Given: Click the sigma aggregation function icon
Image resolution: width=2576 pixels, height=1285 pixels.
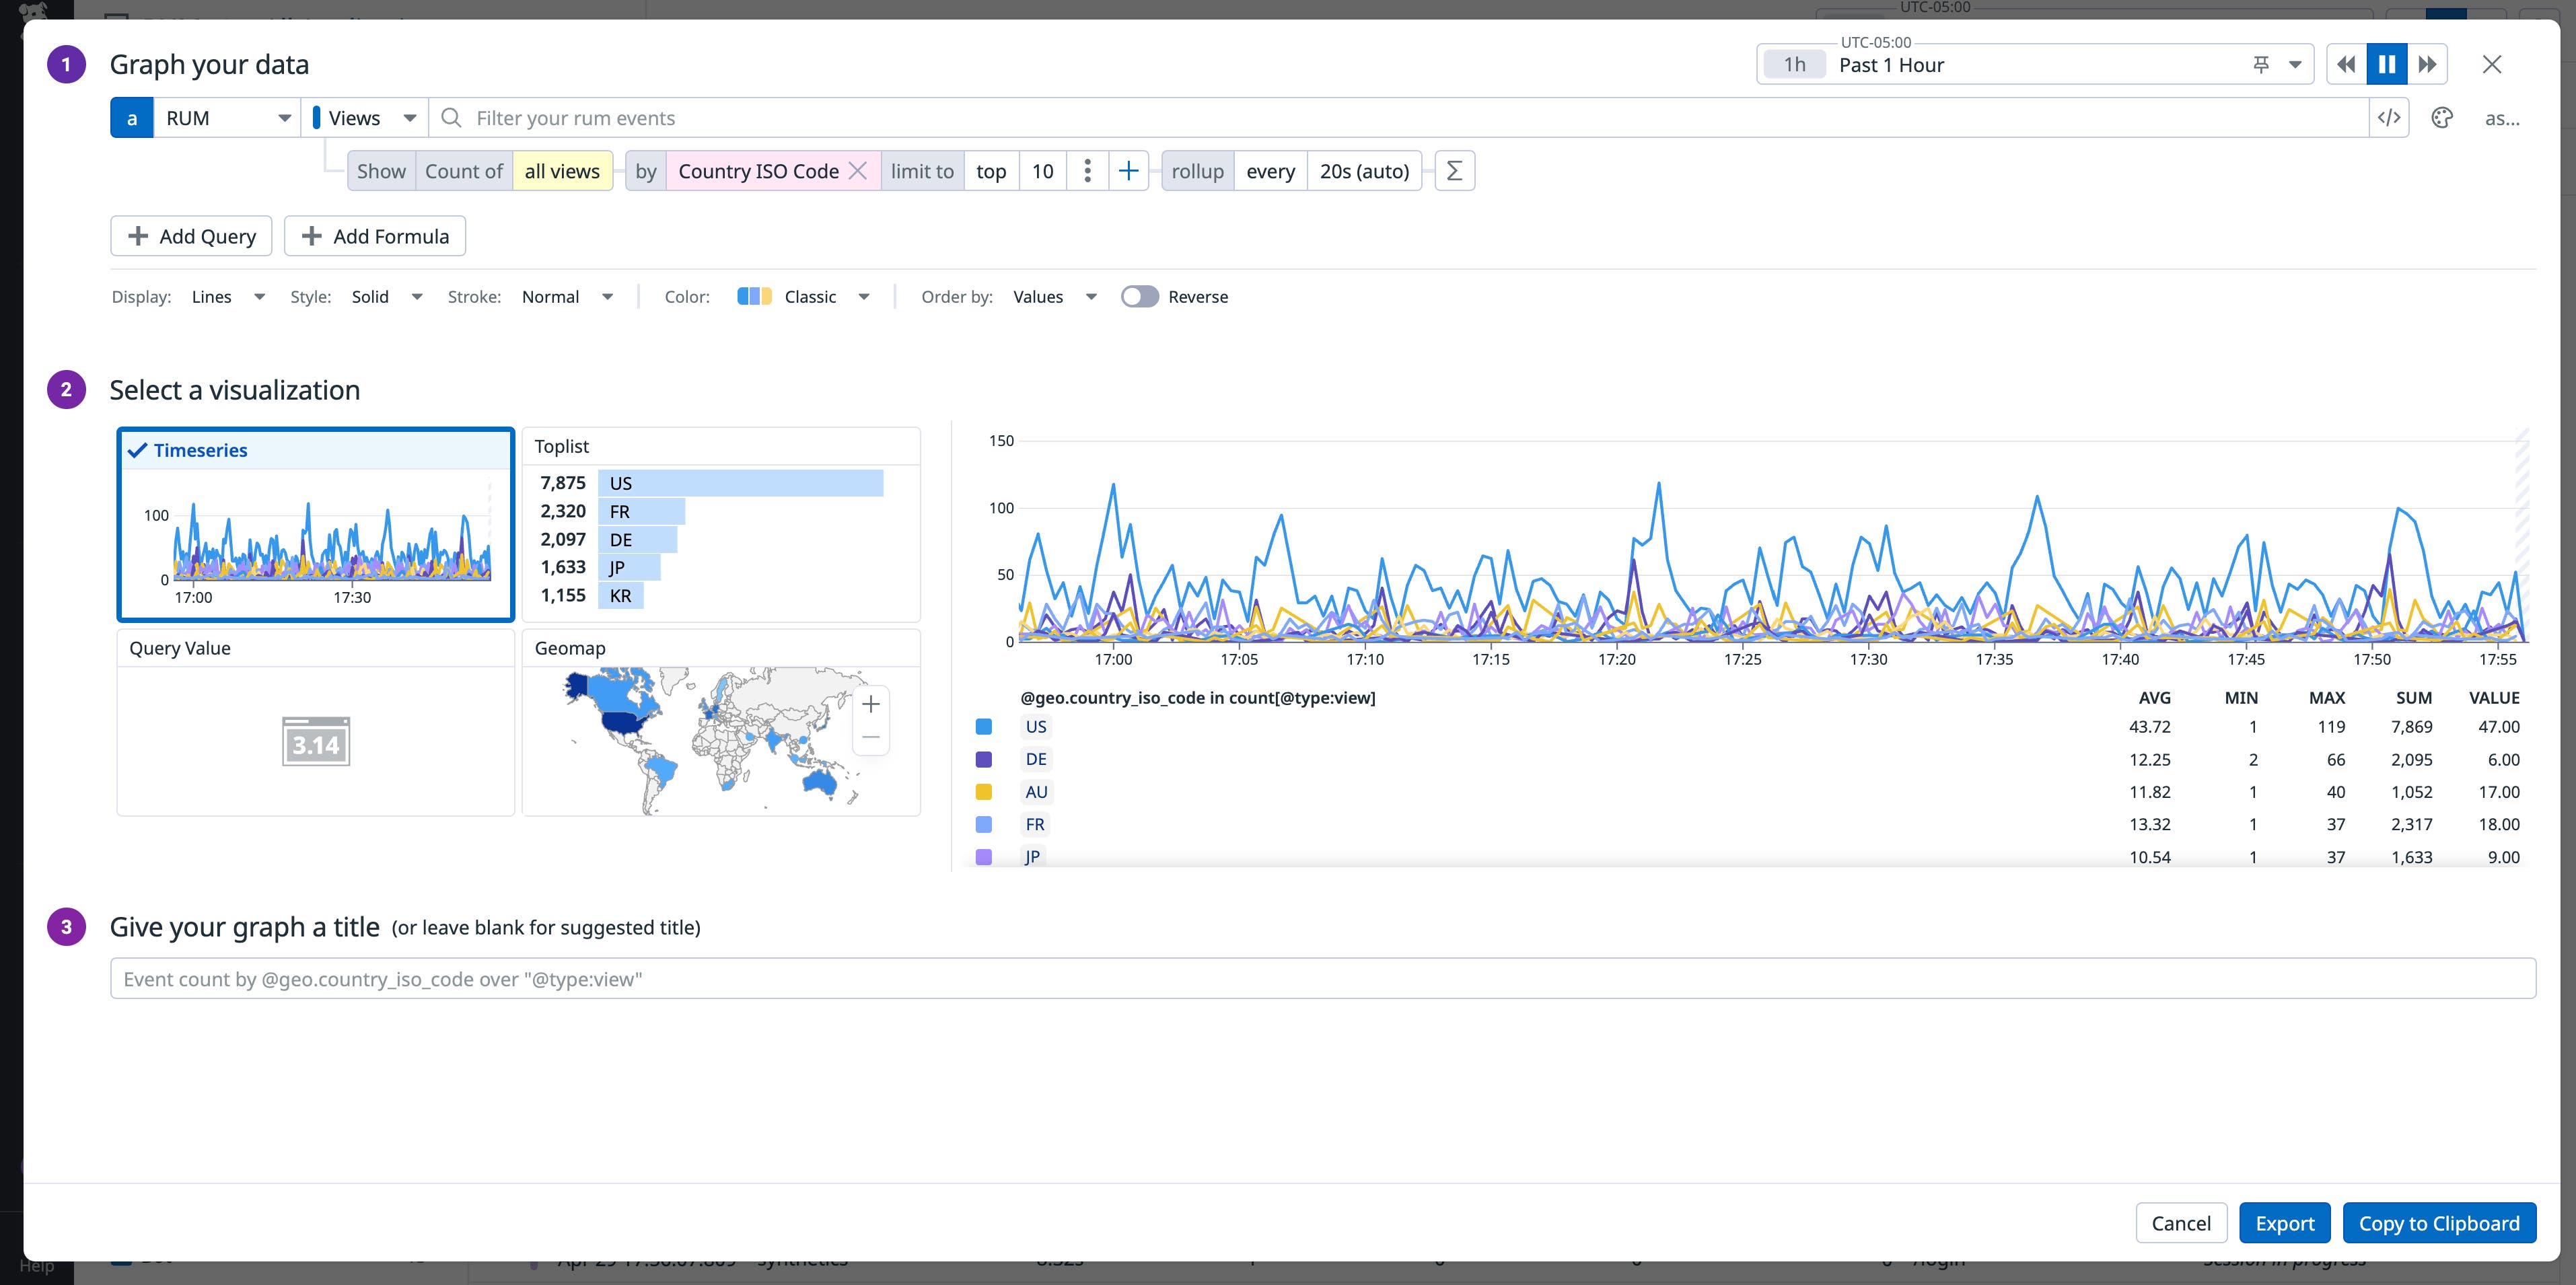Looking at the screenshot, I should pyautogui.click(x=1454, y=170).
